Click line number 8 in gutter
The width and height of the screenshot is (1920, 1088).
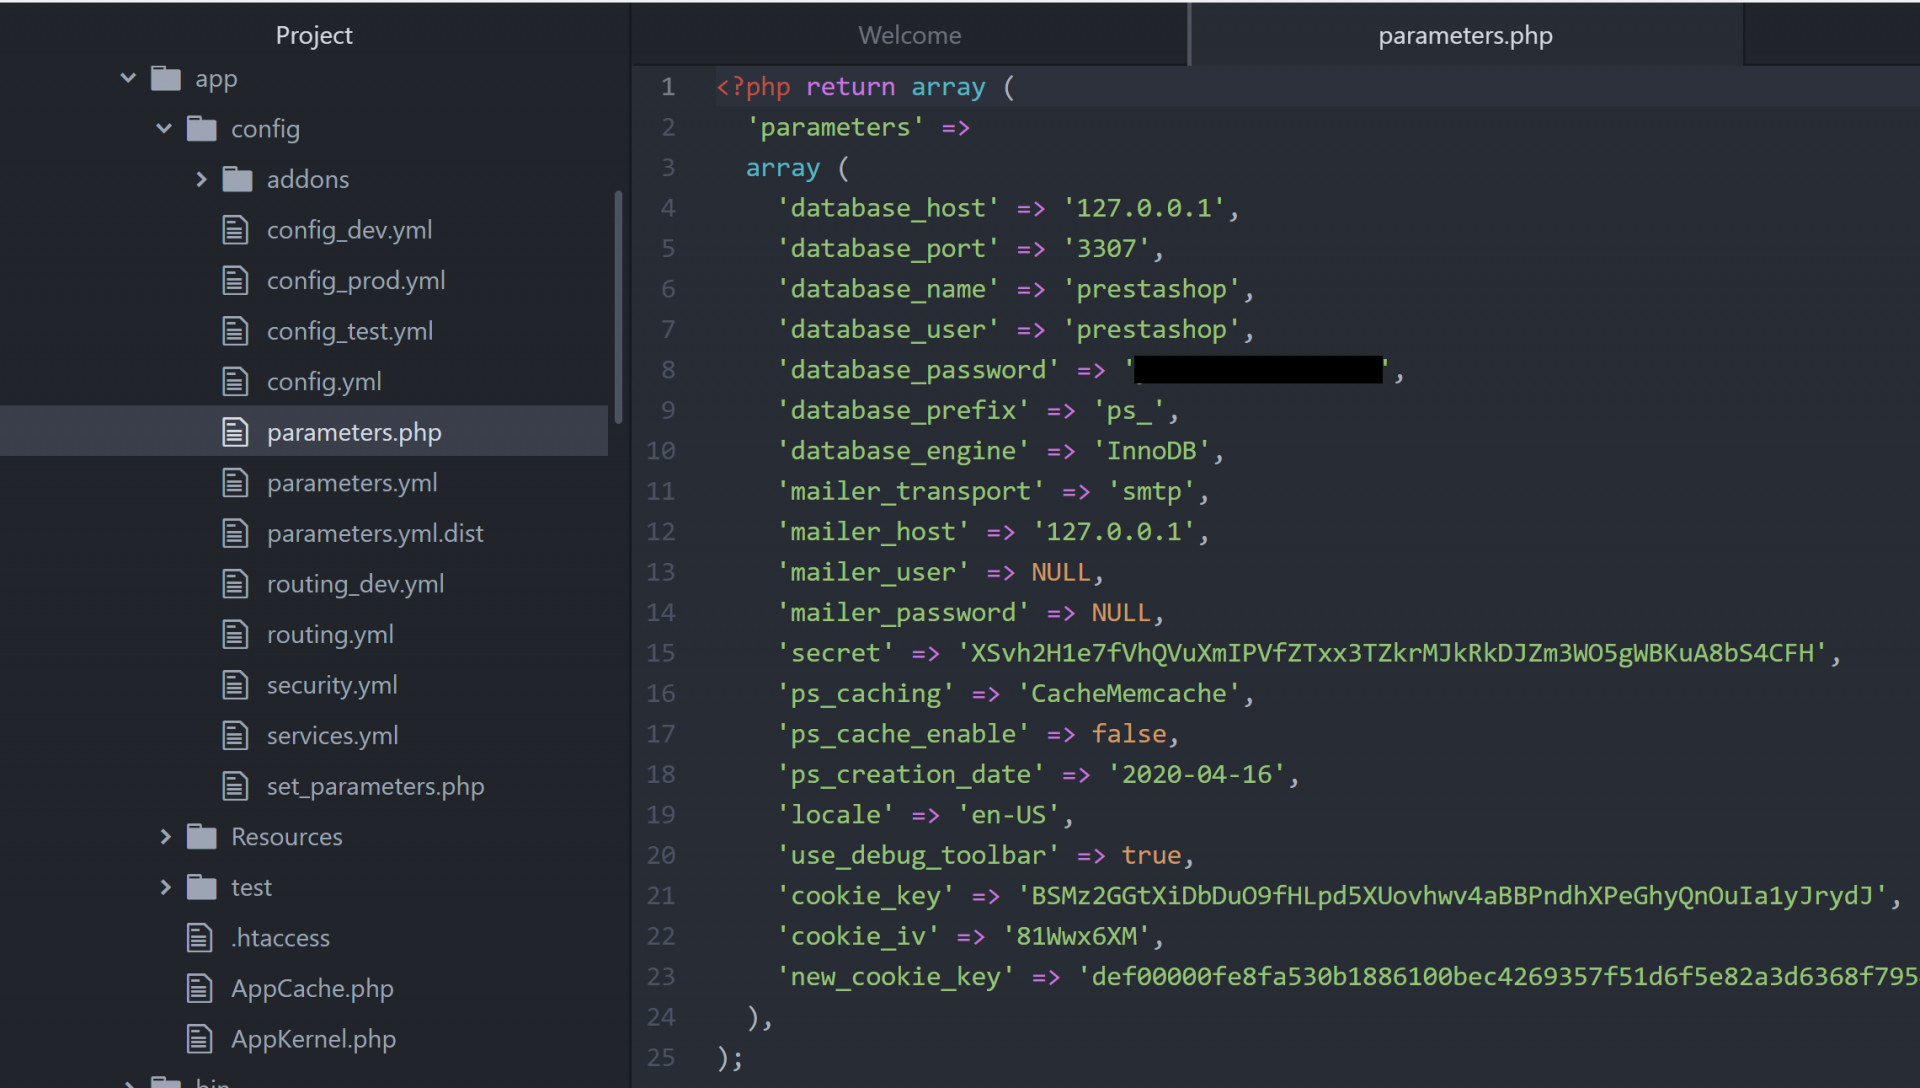point(668,370)
